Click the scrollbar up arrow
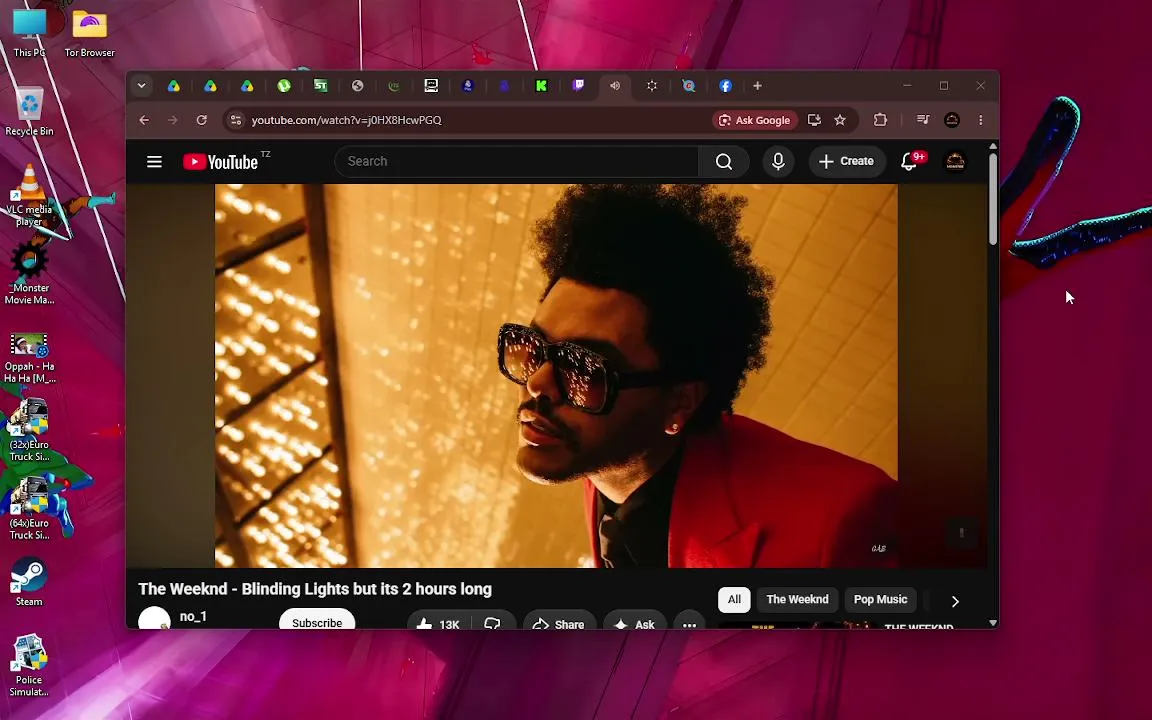The height and width of the screenshot is (720, 1152). coord(993,147)
